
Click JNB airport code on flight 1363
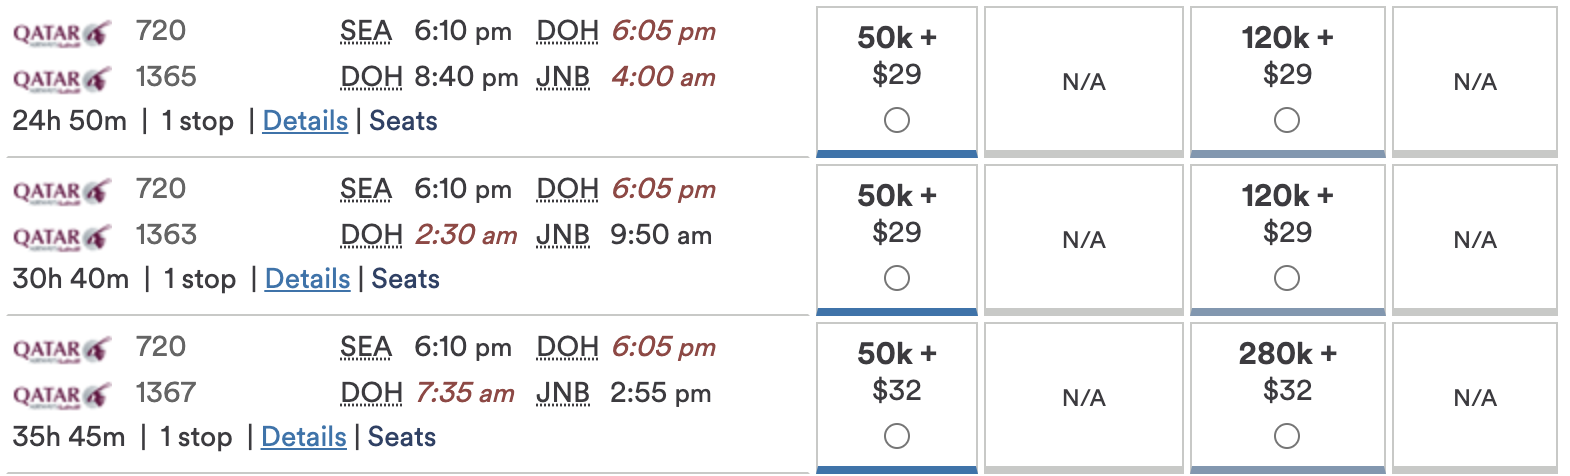563,236
